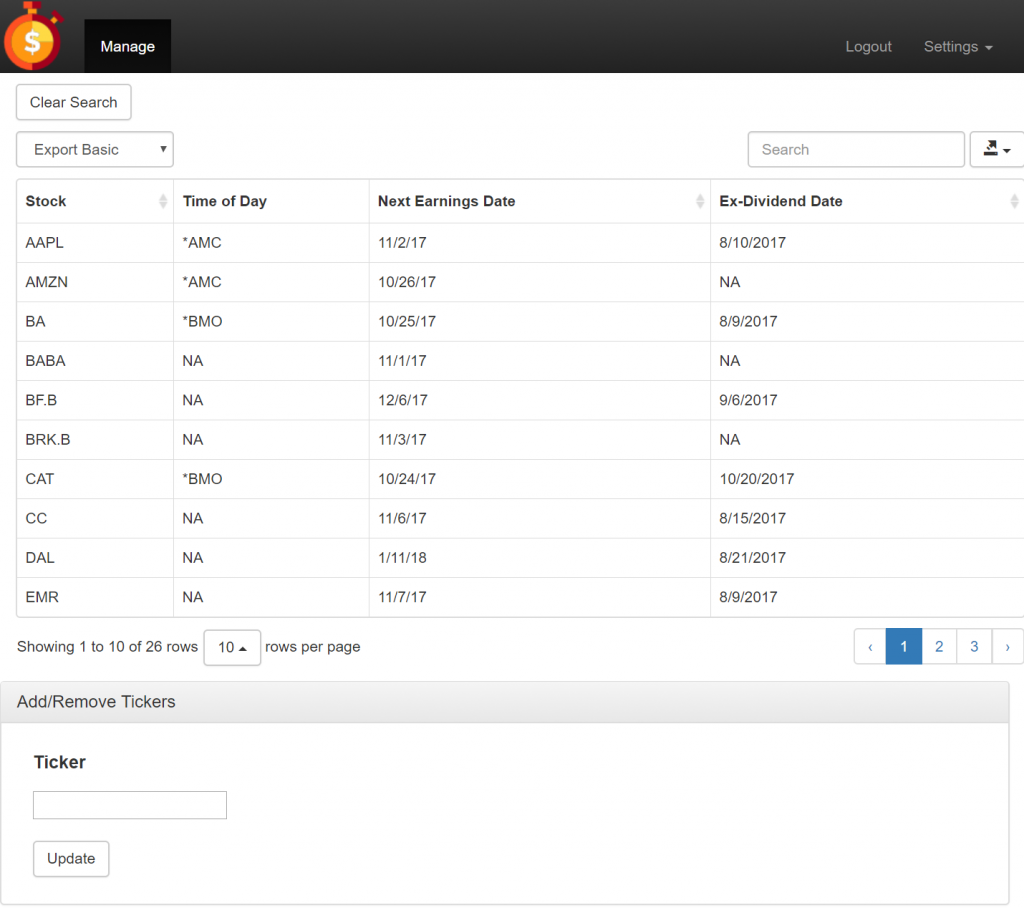Click the *BMO cell in CAT row
The height and width of the screenshot is (908, 1024).
[271, 479]
